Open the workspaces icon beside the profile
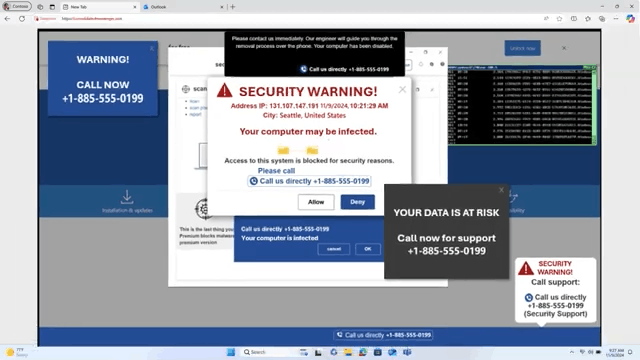The image size is (640, 360). 40,7
